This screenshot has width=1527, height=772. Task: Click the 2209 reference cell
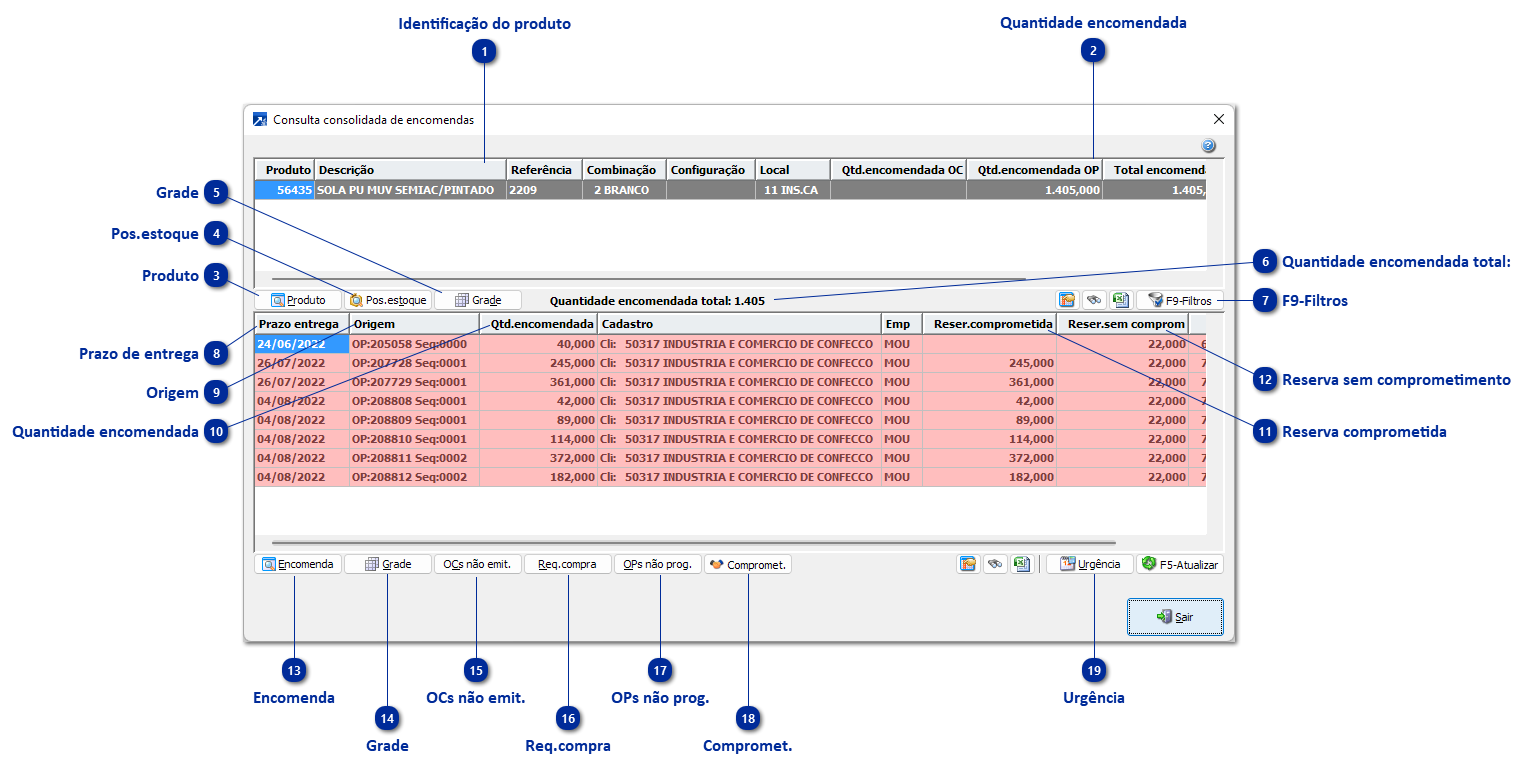click(545, 190)
